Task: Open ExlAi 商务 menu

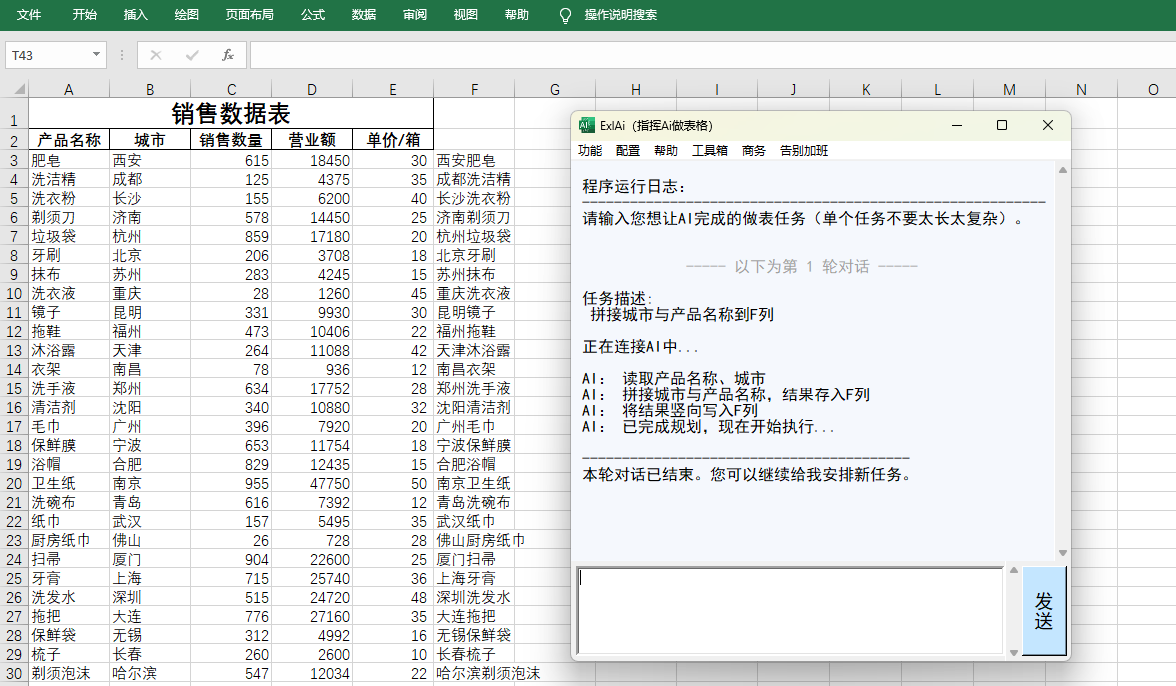Action: click(754, 151)
